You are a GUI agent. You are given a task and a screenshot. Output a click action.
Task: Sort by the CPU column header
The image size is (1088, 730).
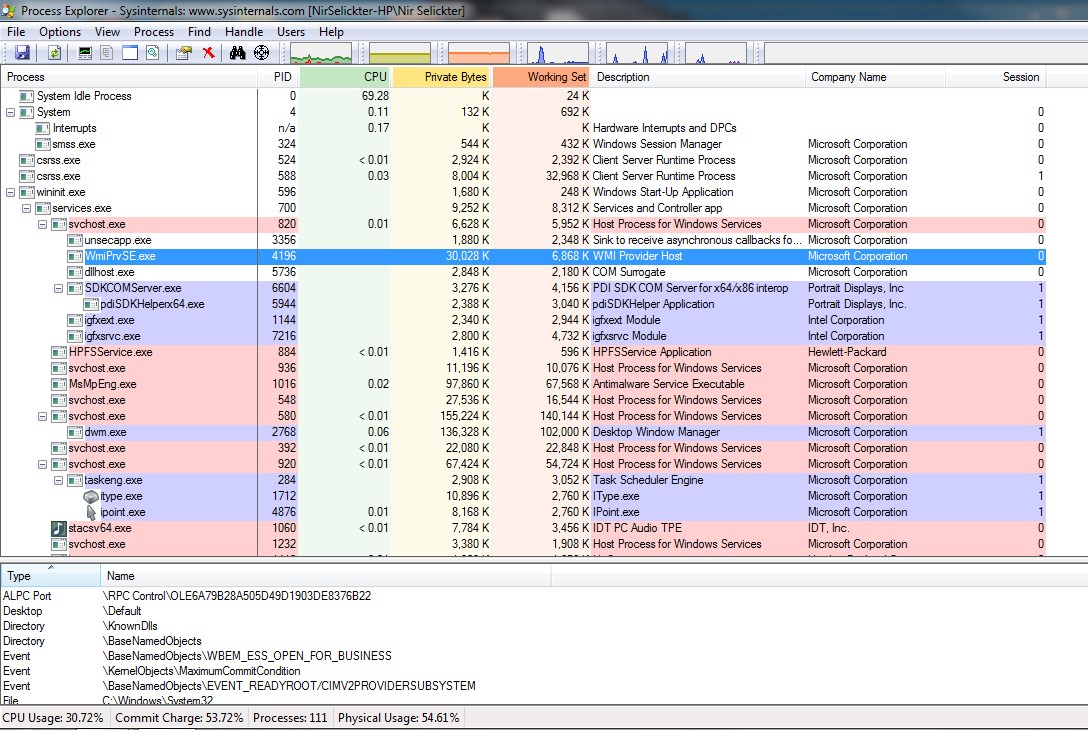point(346,77)
